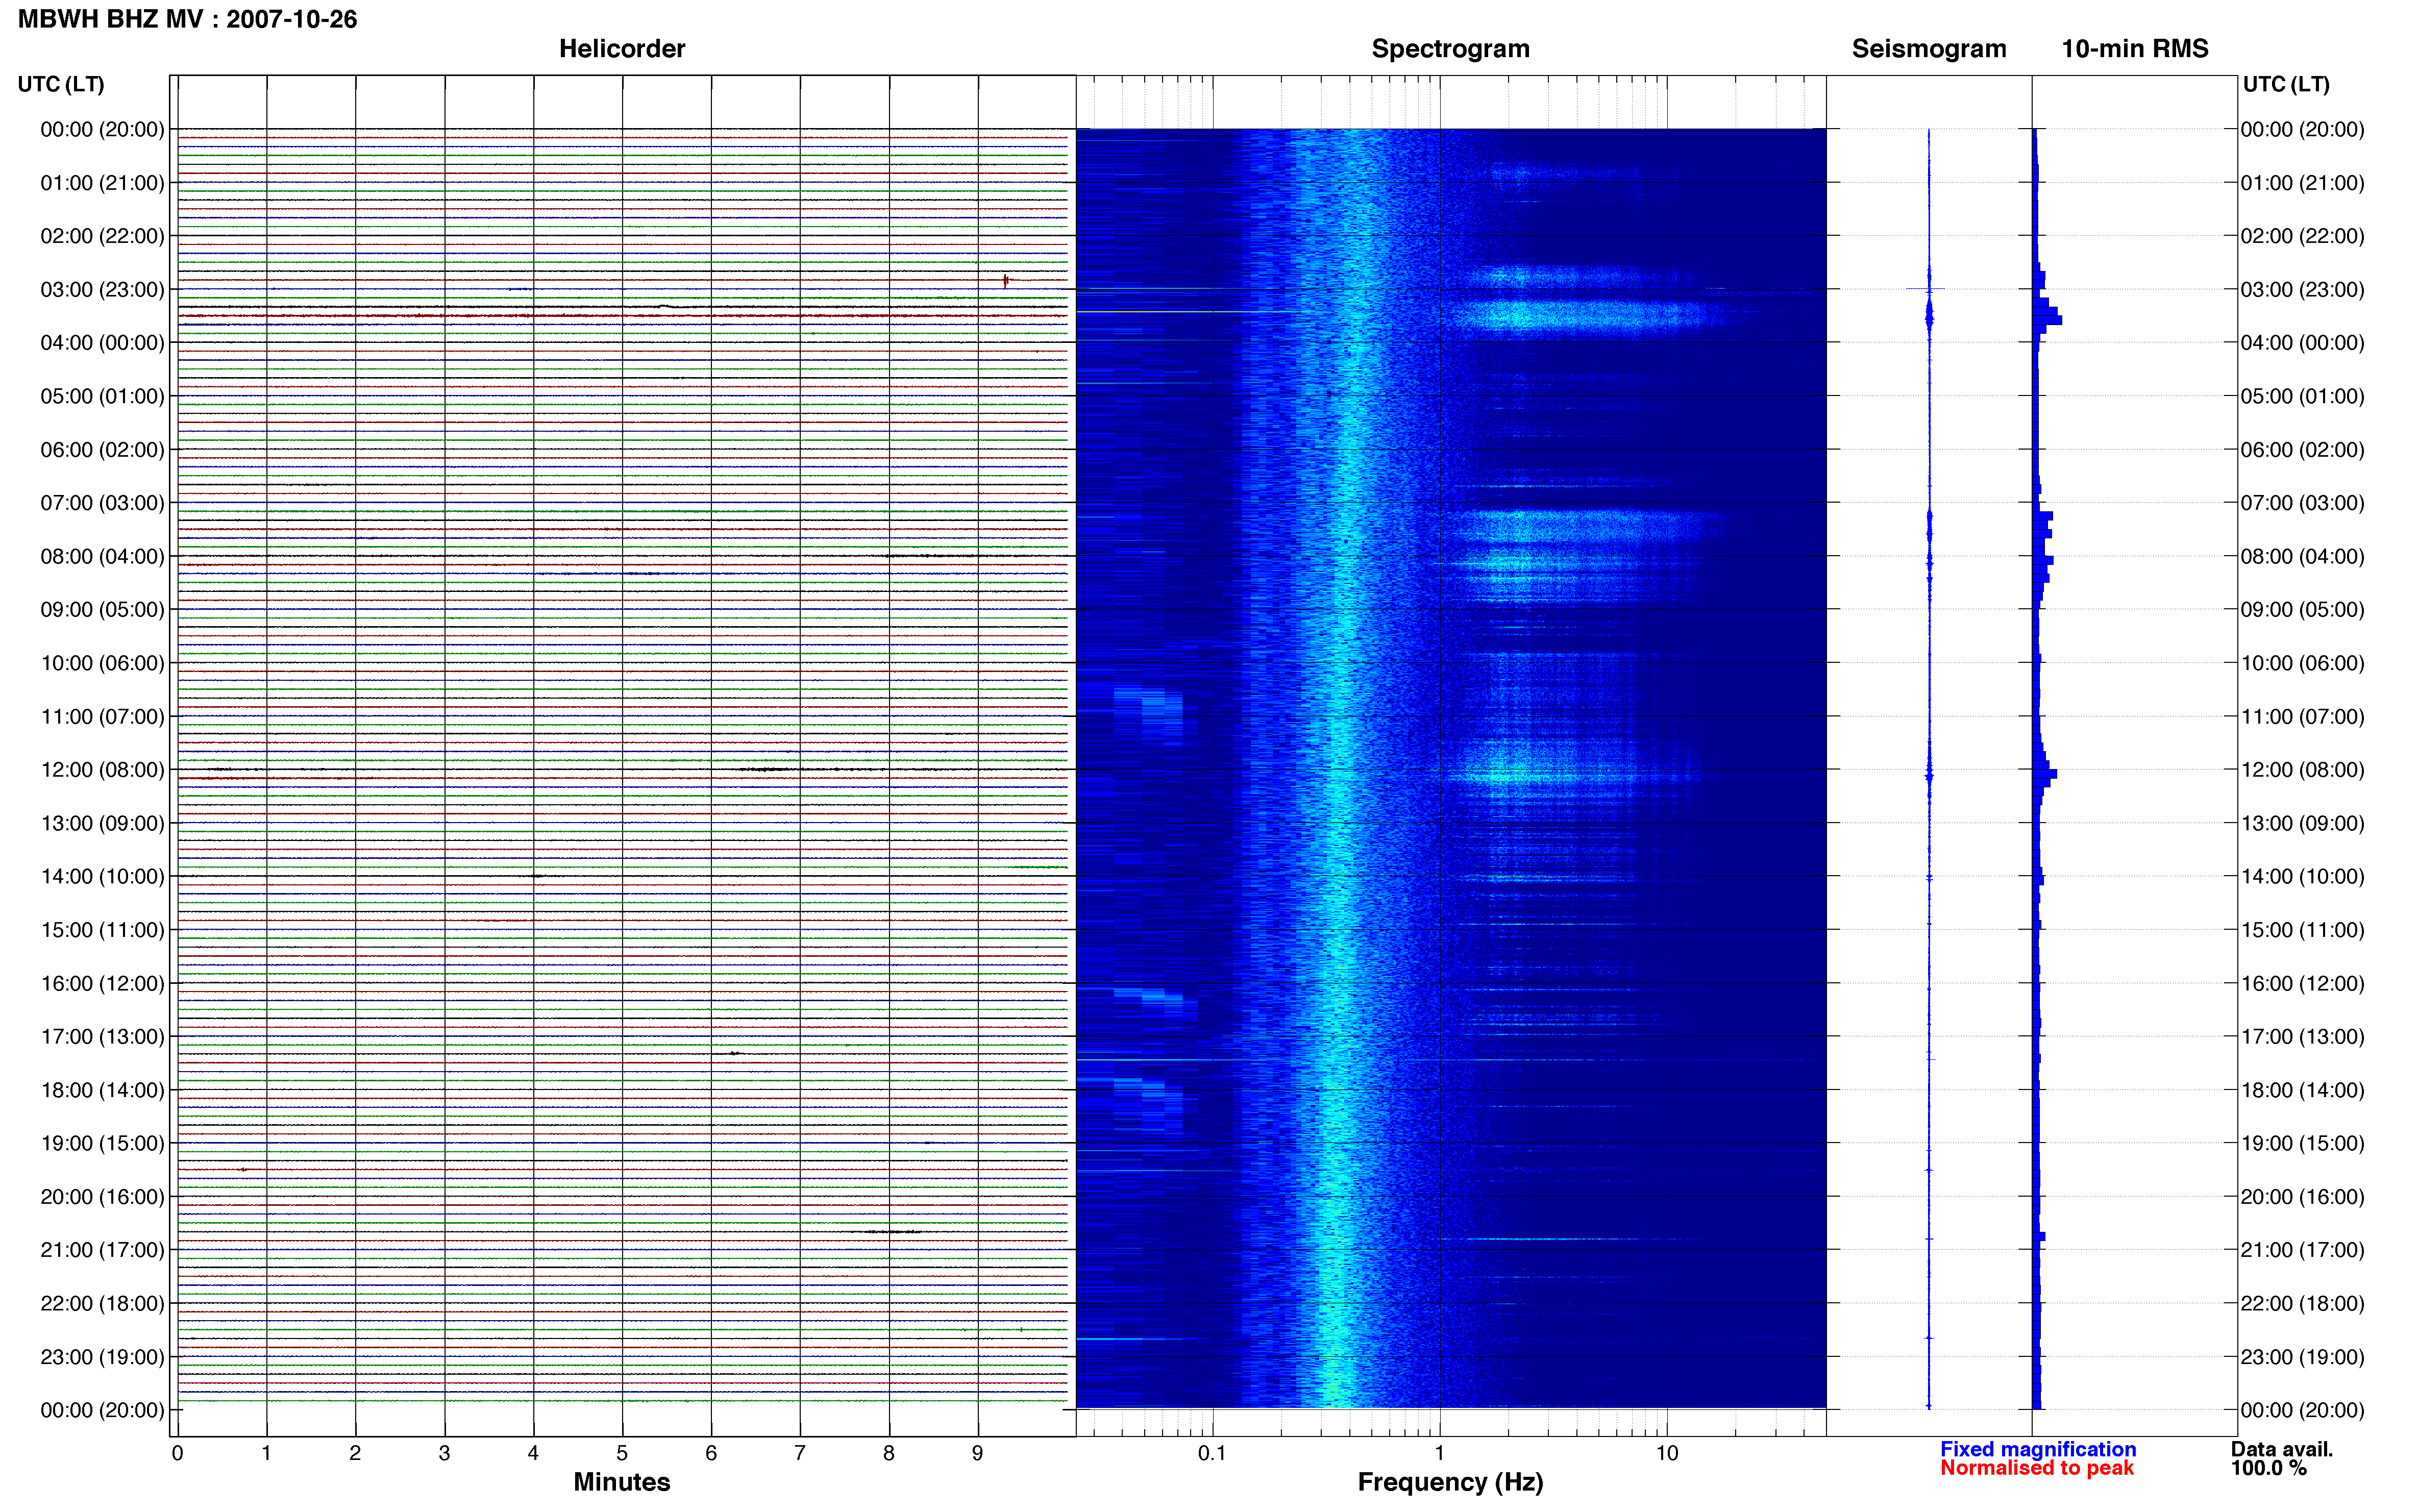Viewport: 2419px width, 1512px height.
Task: Click minute tick label '8' under the helicorder
Action: pos(888,1454)
